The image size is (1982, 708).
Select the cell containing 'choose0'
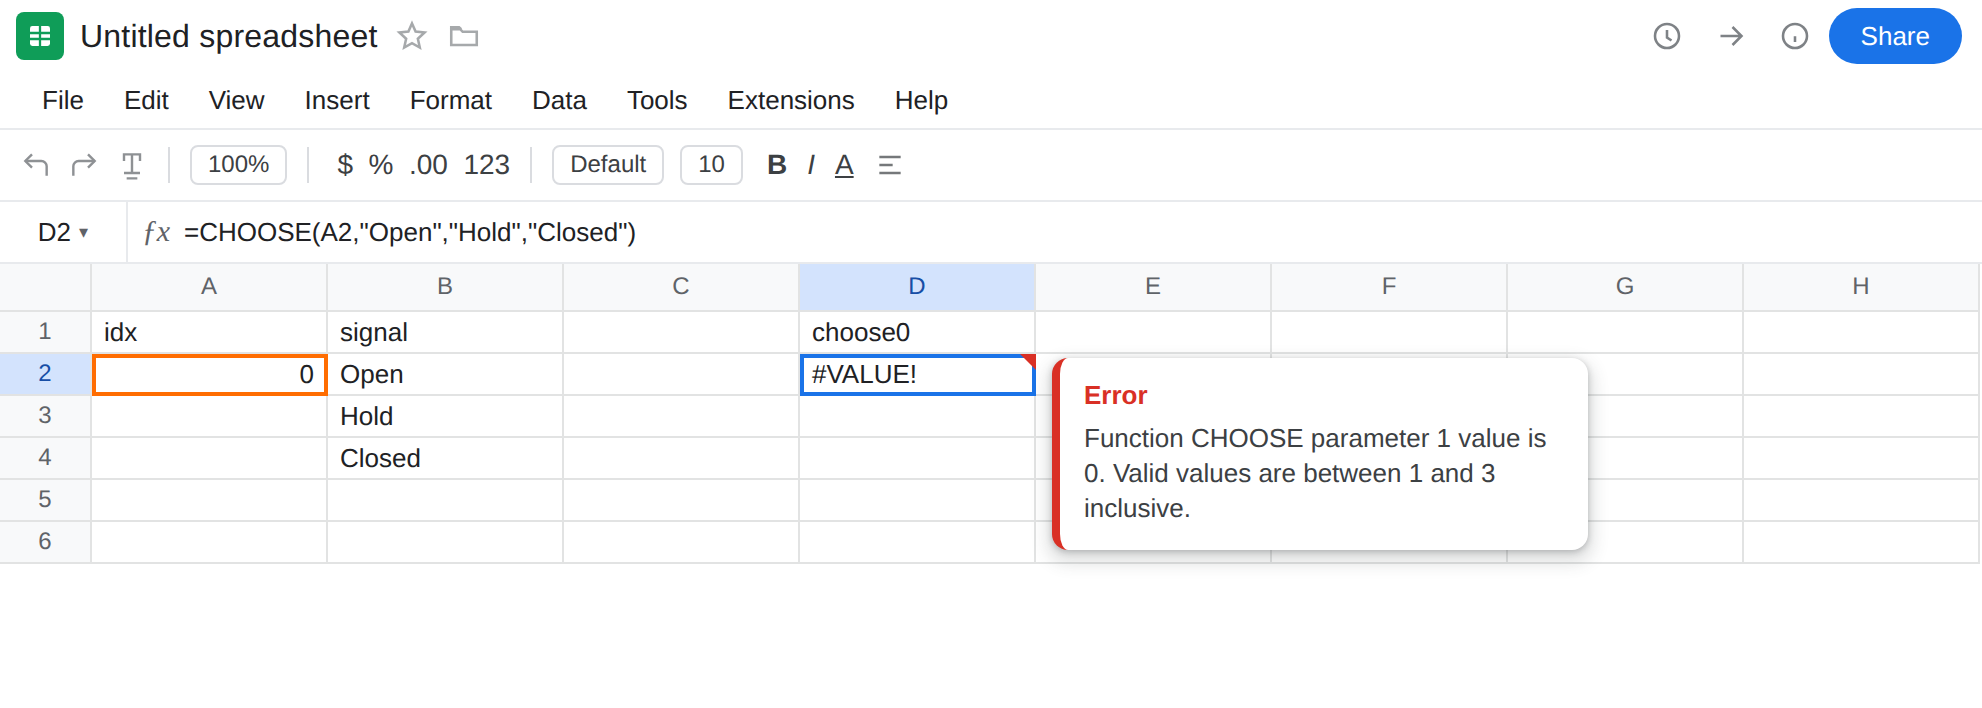point(917,332)
